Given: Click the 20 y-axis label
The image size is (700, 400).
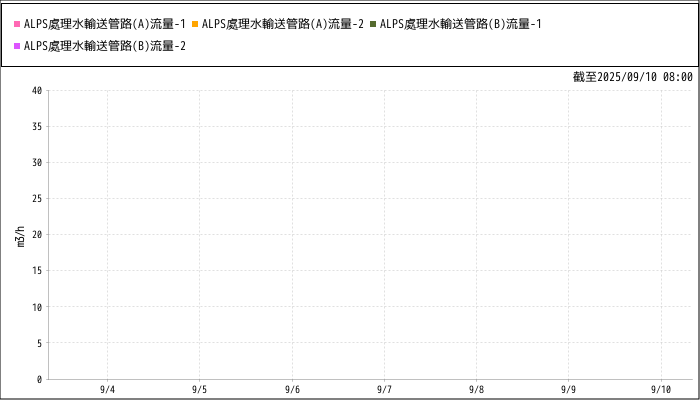Looking at the screenshot, I should [x=37, y=235].
